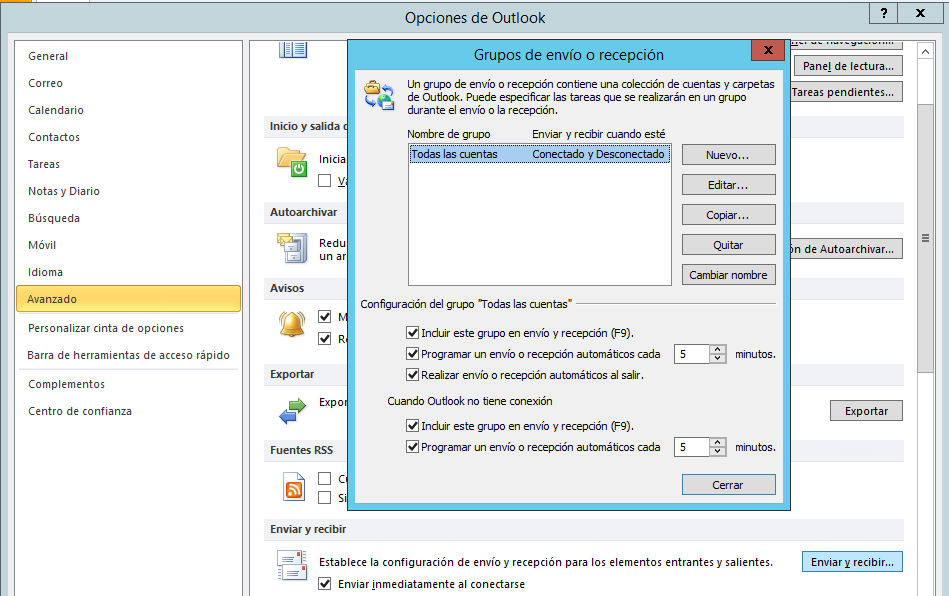The width and height of the screenshot is (949, 596).
Task: Open Autoarchivar configuration button
Action: [x=846, y=249]
